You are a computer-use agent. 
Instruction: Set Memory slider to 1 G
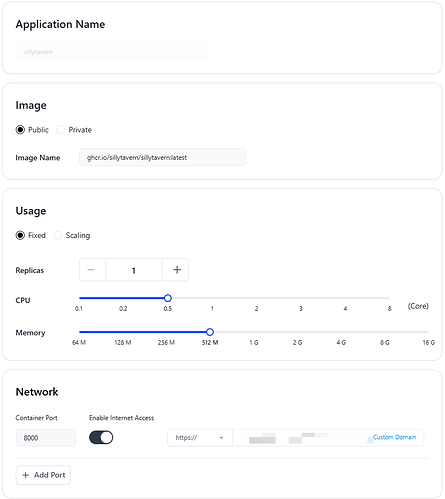[x=254, y=332]
